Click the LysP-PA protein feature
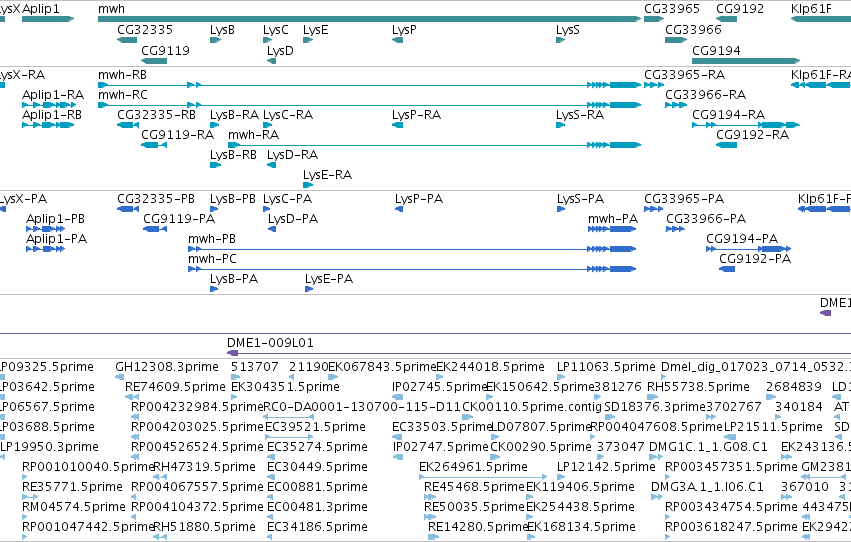The width and height of the screenshot is (851, 542). [x=399, y=209]
